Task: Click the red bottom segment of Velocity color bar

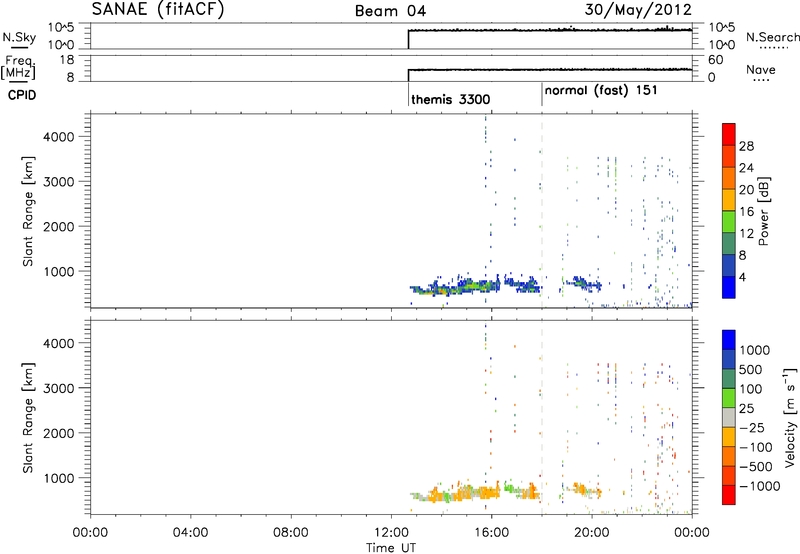Action: 729,495
